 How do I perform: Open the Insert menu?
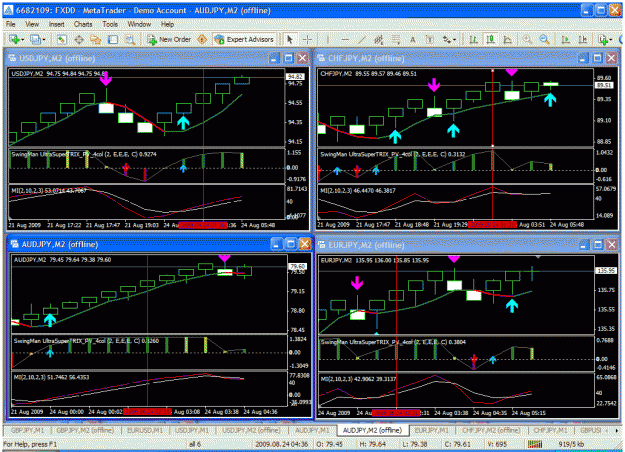[56, 24]
